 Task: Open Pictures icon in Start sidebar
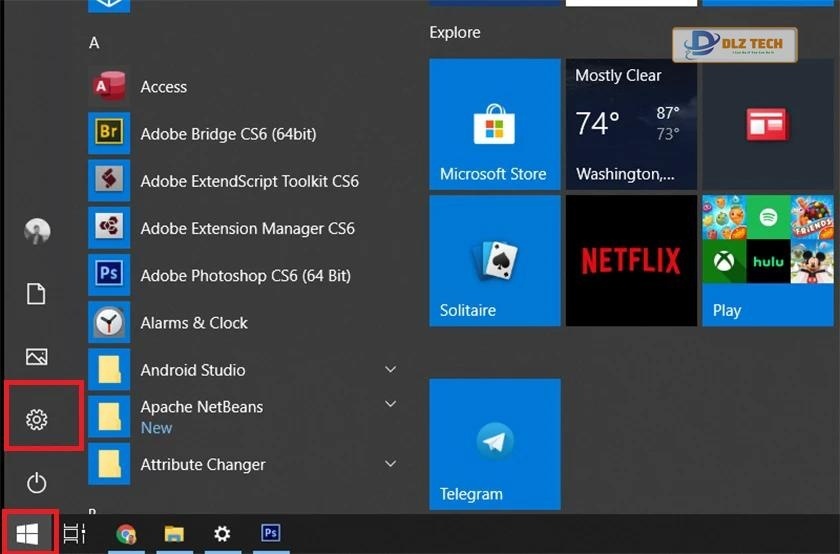pyautogui.click(x=37, y=357)
